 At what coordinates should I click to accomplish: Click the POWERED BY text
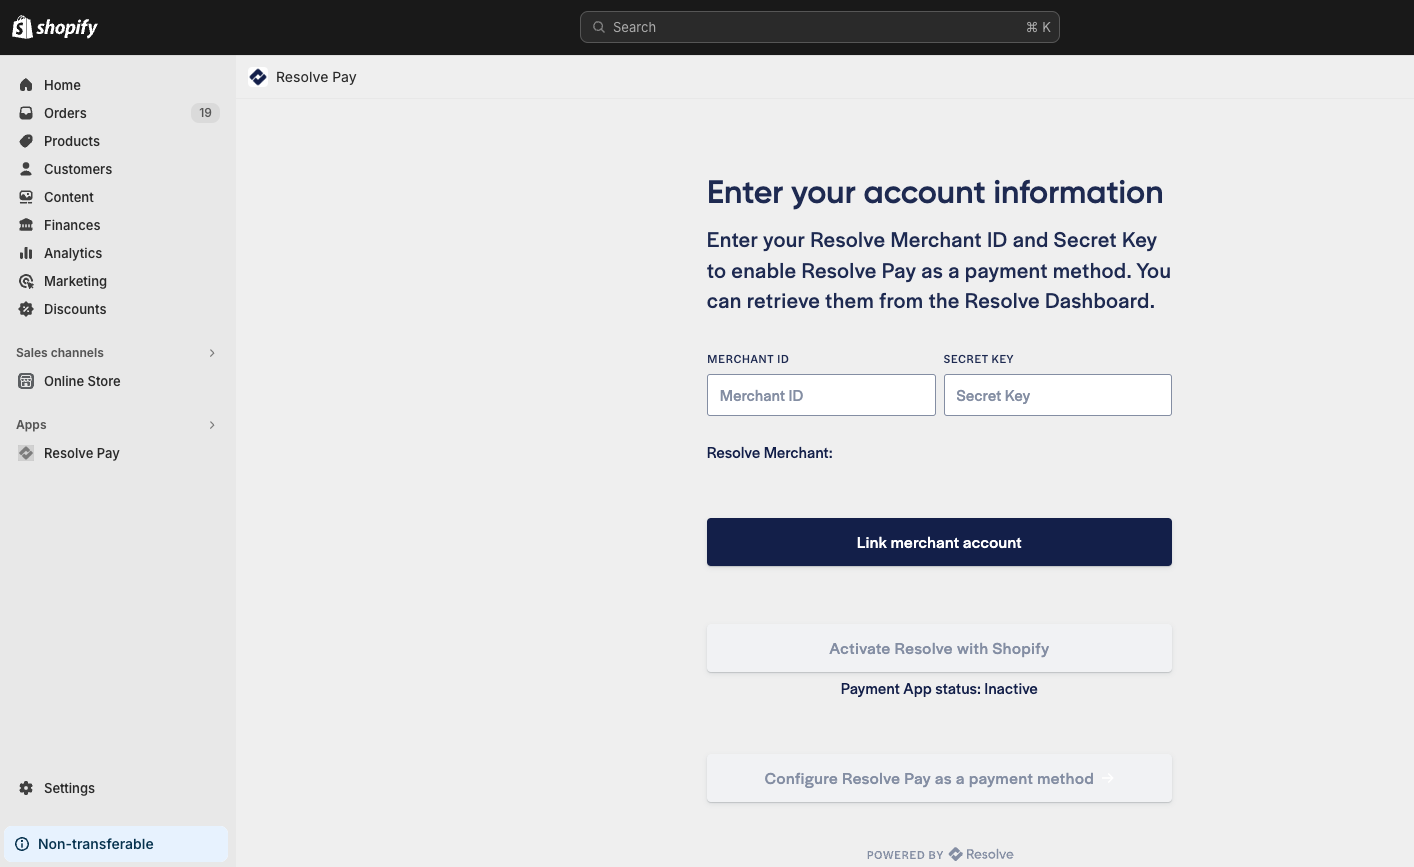[905, 855]
